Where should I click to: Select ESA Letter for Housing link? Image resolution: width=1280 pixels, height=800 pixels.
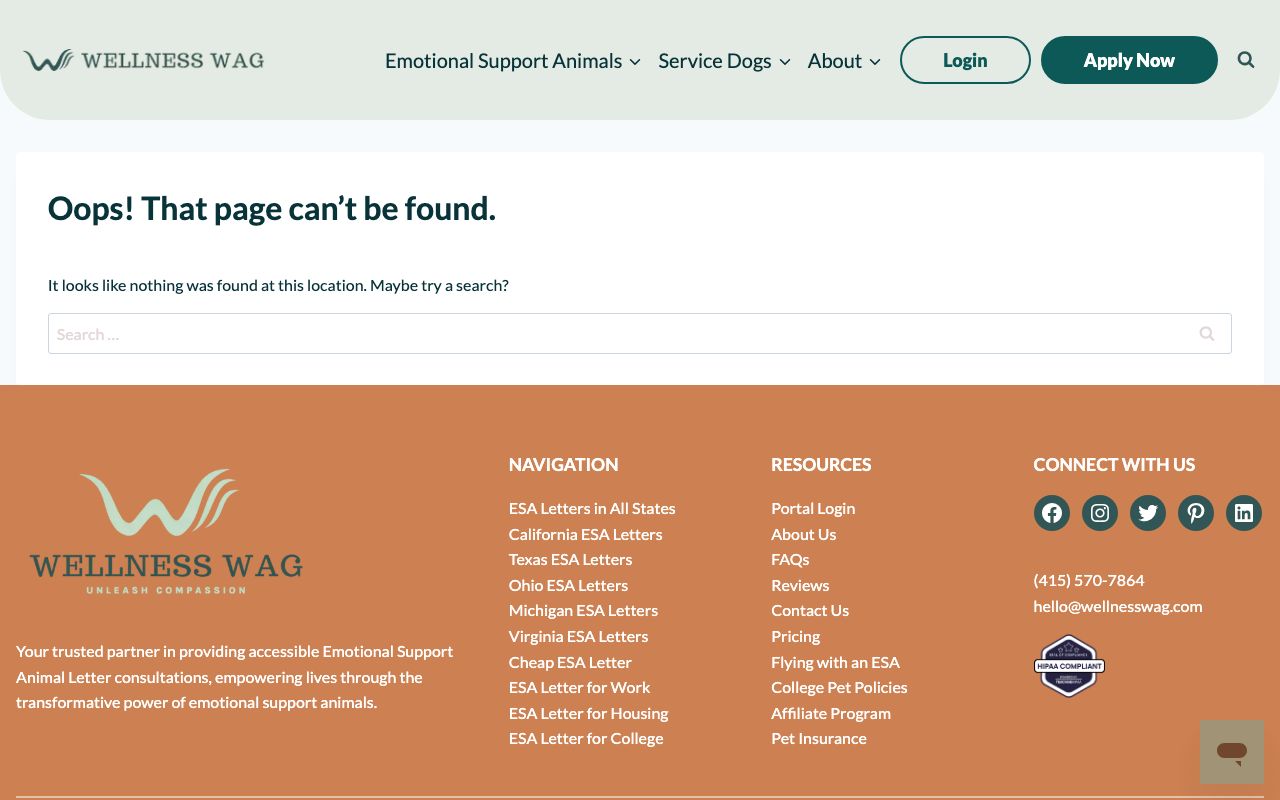[x=588, y=713]
